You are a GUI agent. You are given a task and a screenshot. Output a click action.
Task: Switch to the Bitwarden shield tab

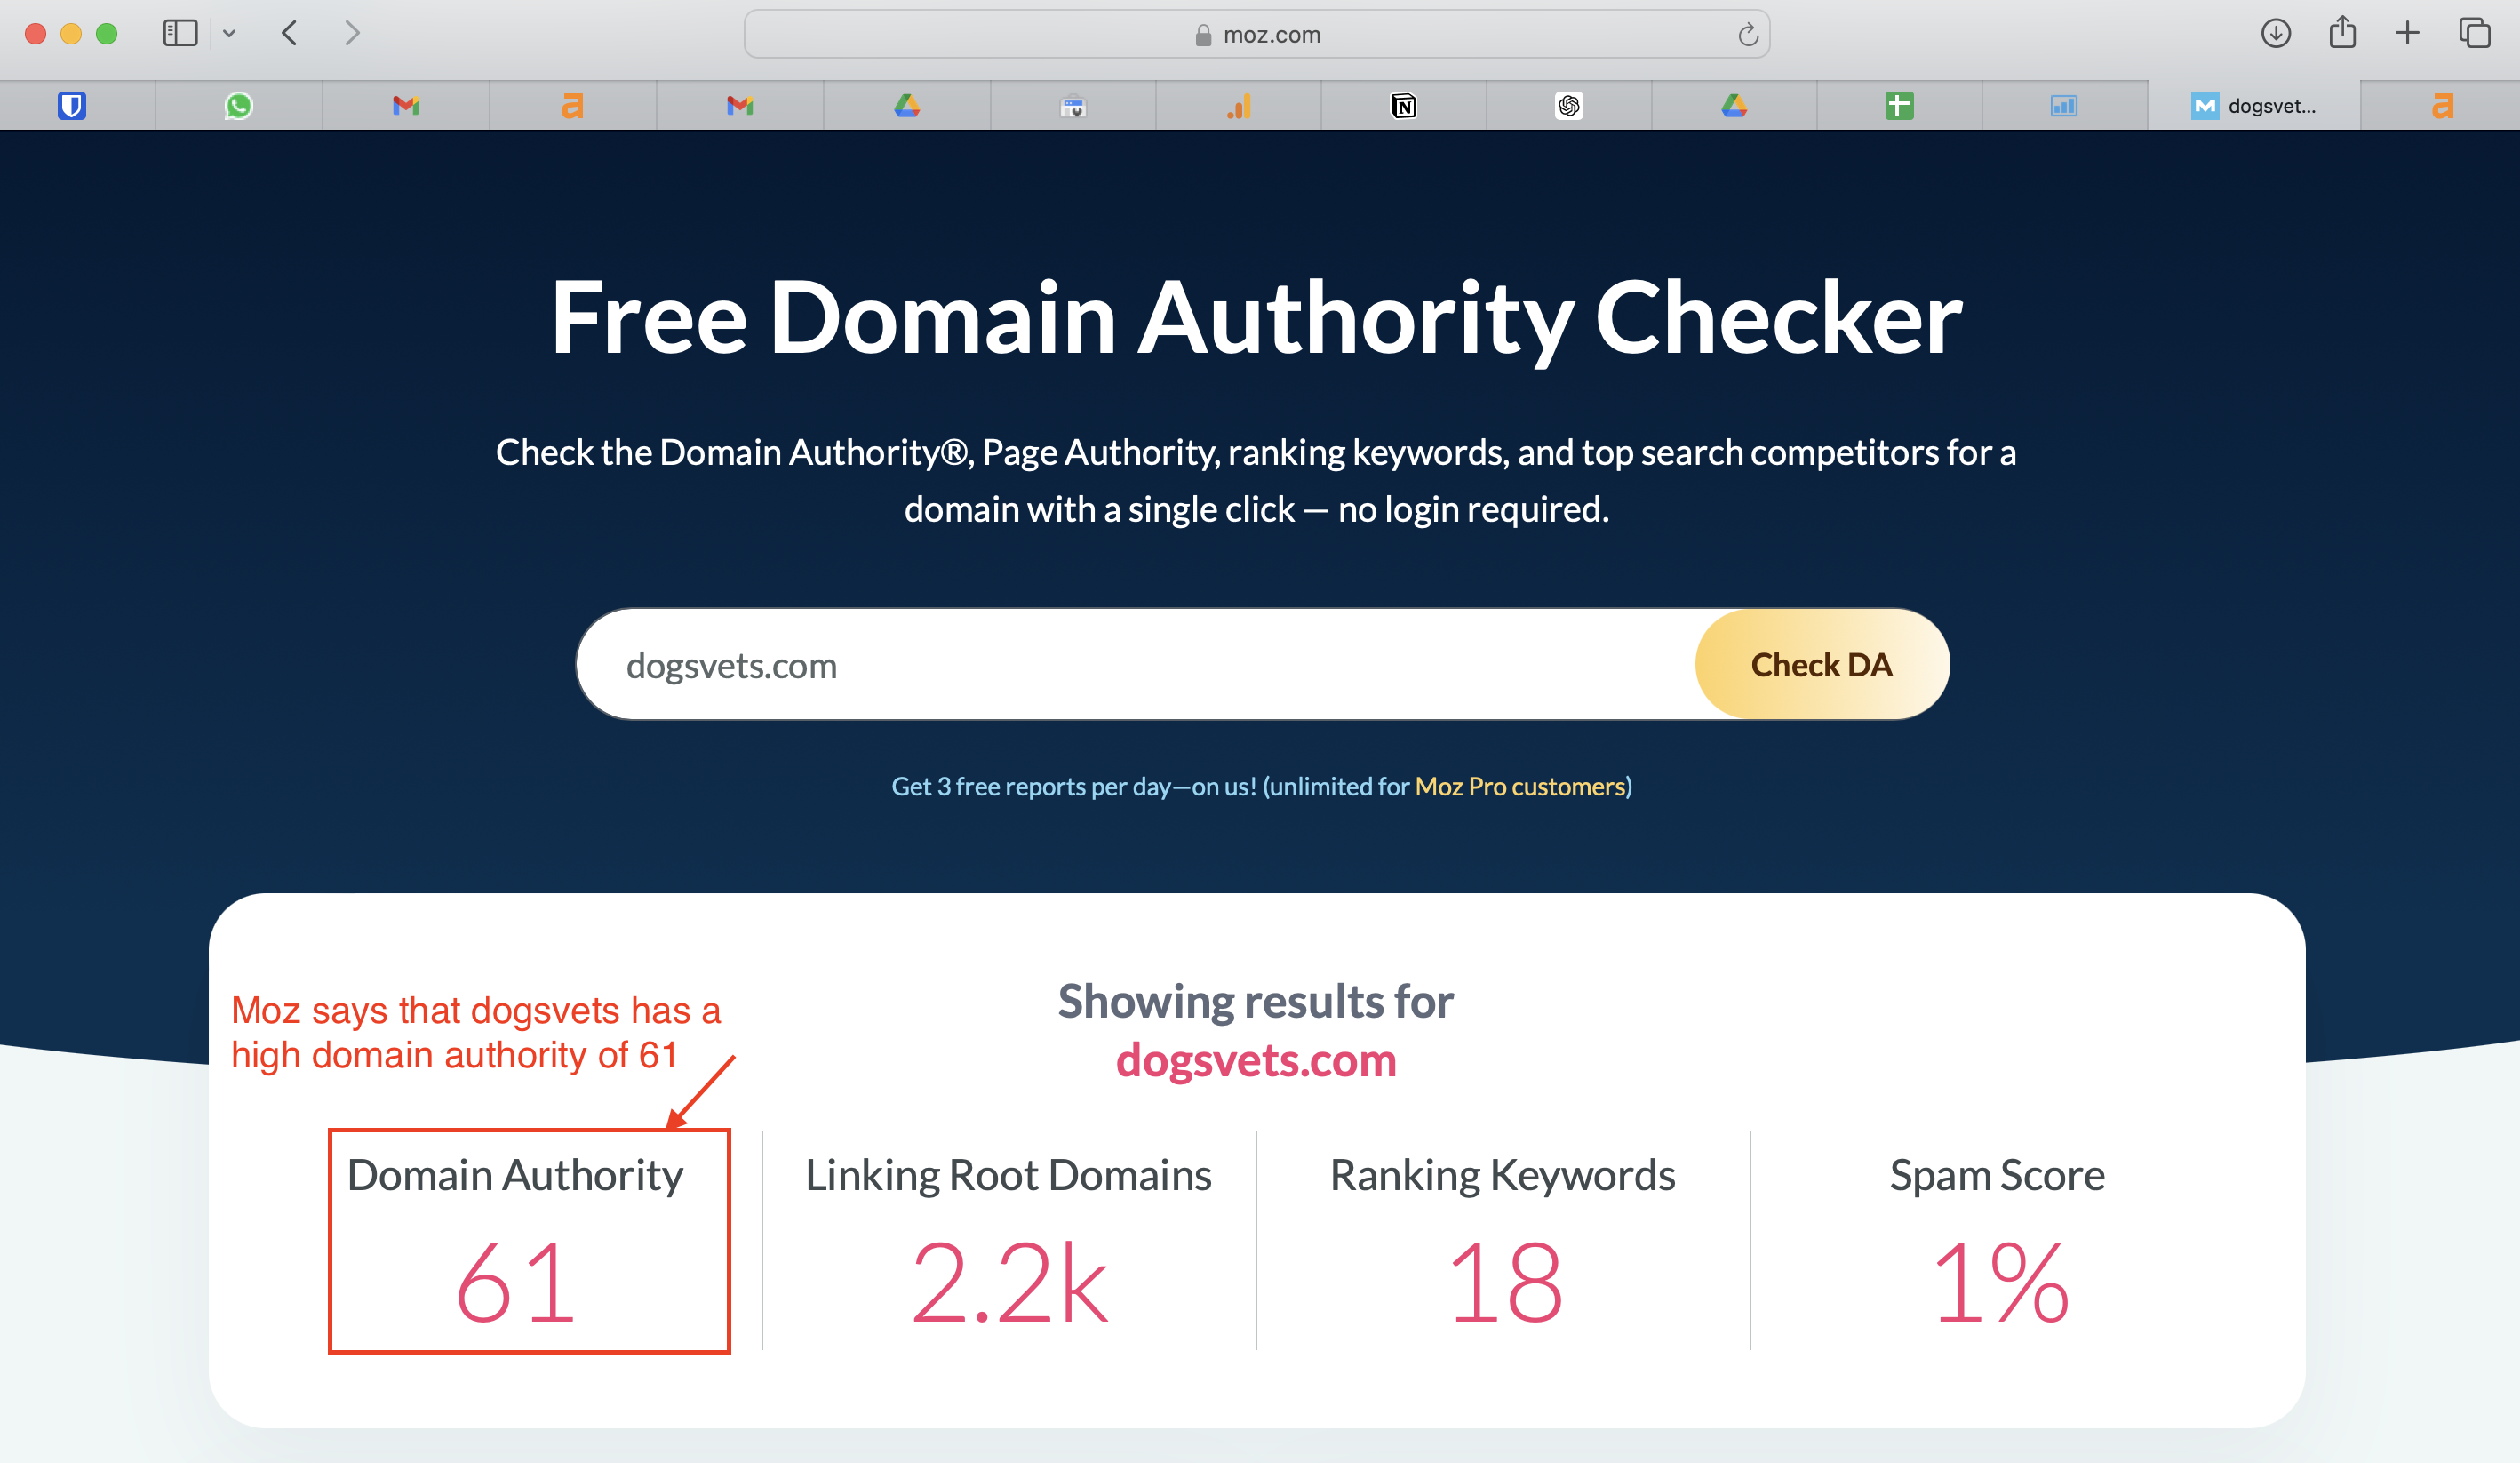[x=72, y=105]
